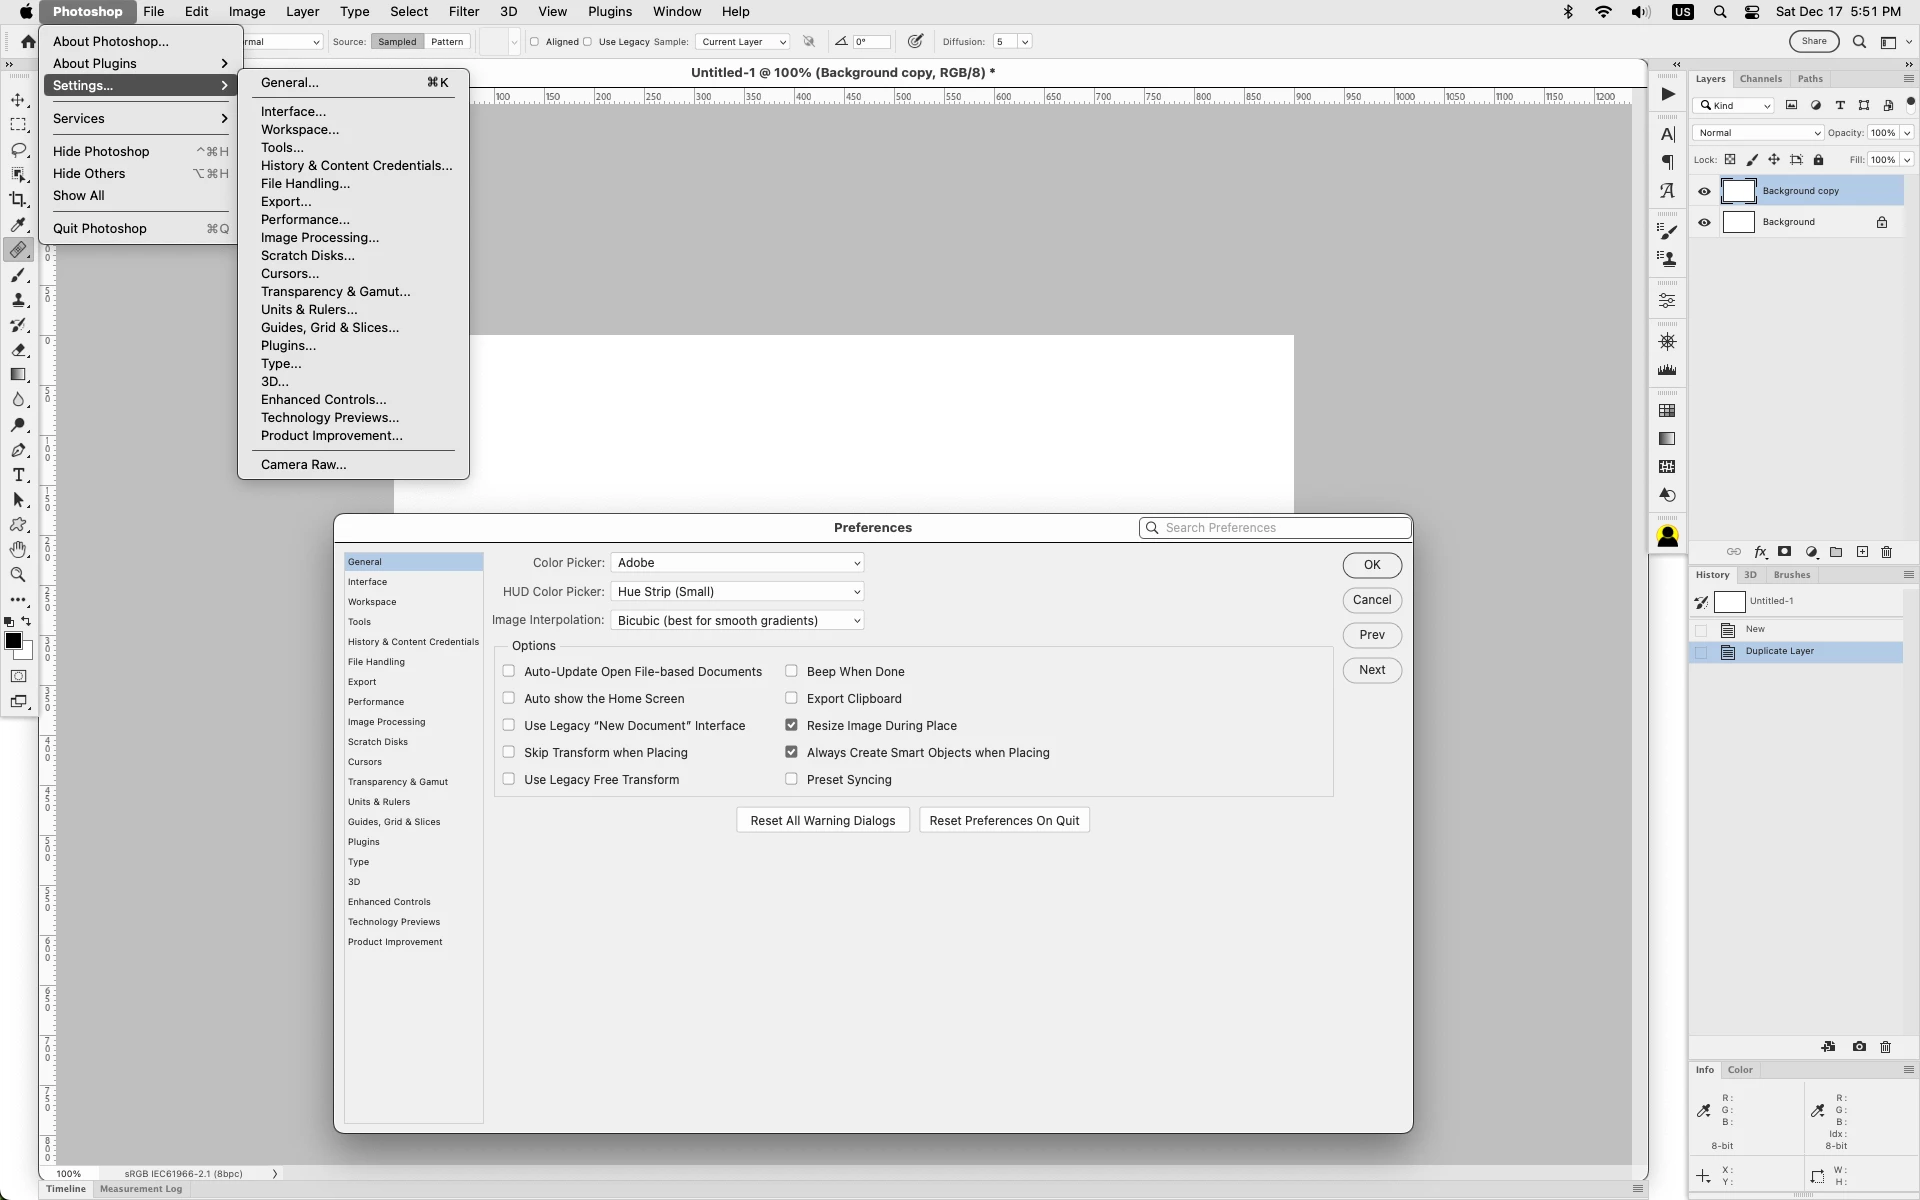Select the Hand tool
1920x1200 pixels.
(18, 550)
